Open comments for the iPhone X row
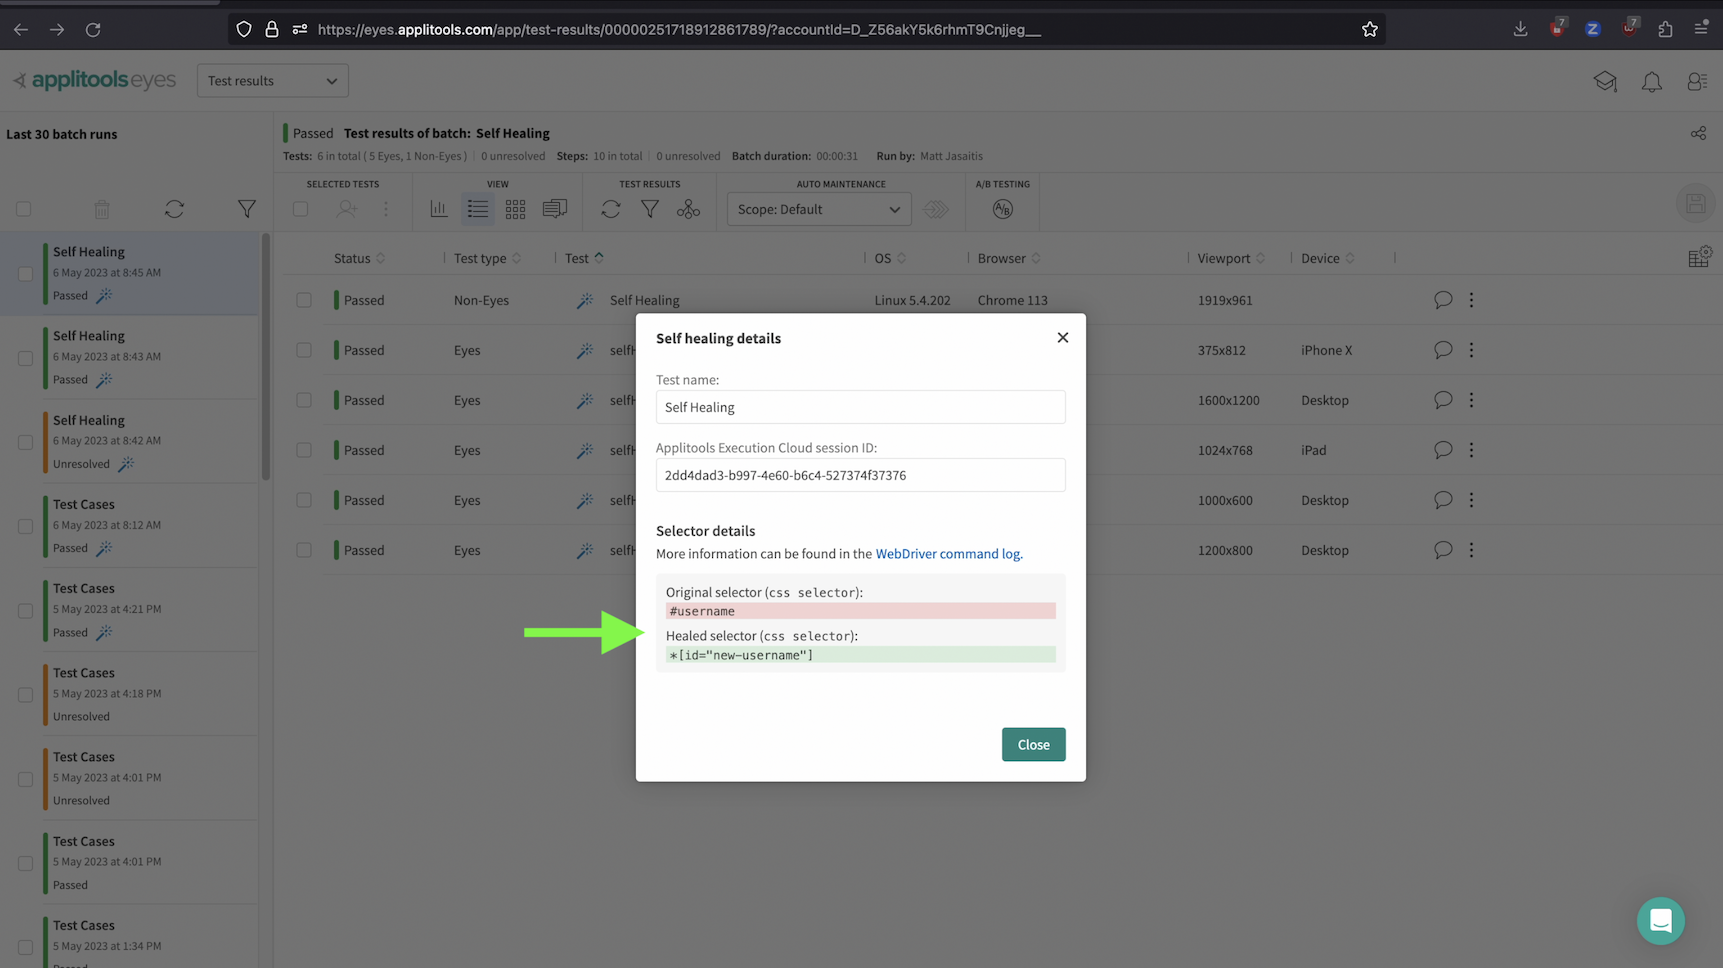1723x968 pixels. tap(1442, 350)
